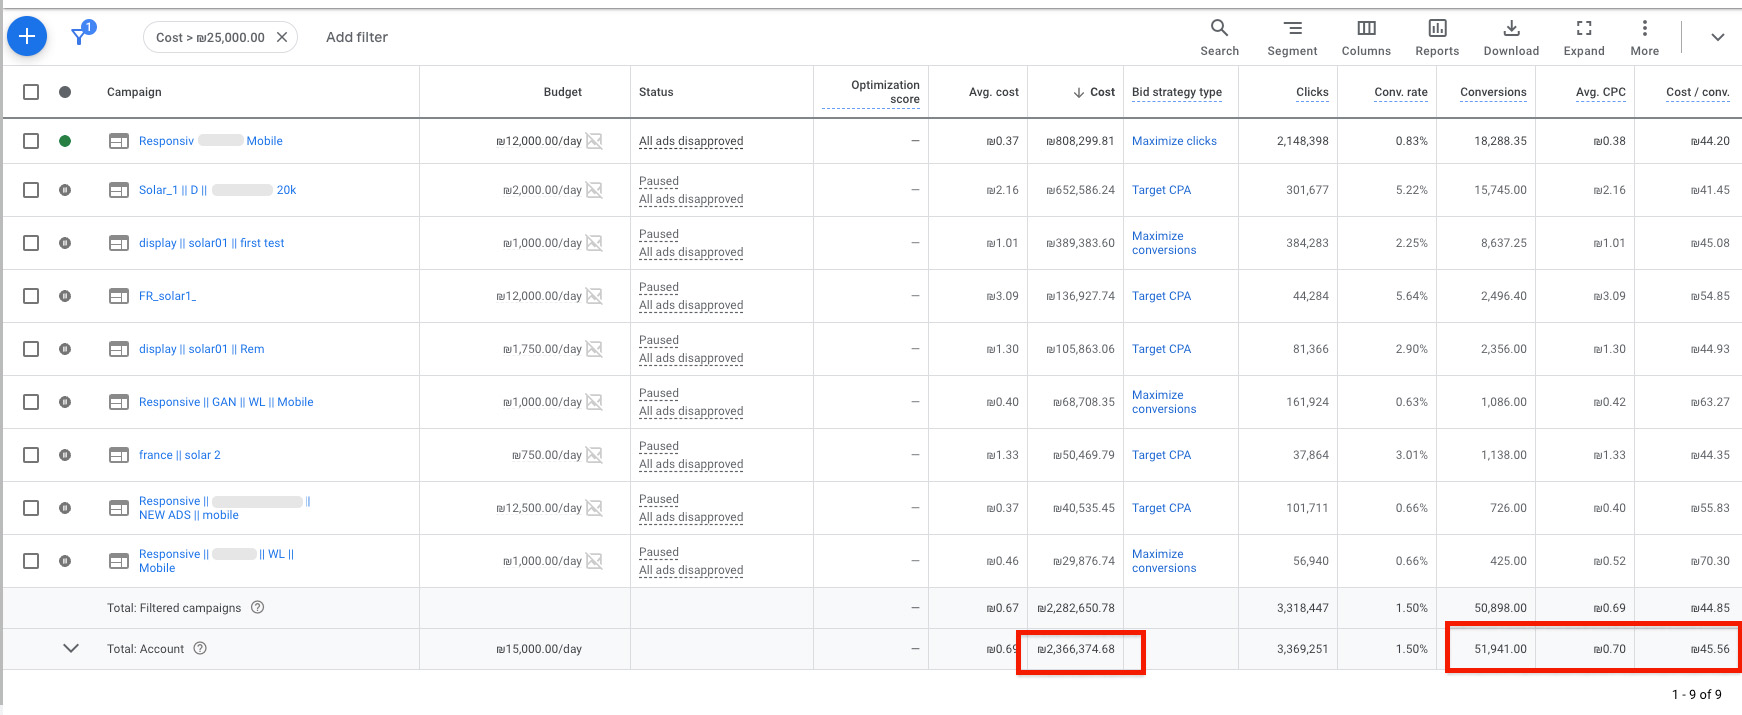The width and height of the screenshot is (1742, 715).
Task: Sort by the Cost column header
Action: click(1102, 92)
